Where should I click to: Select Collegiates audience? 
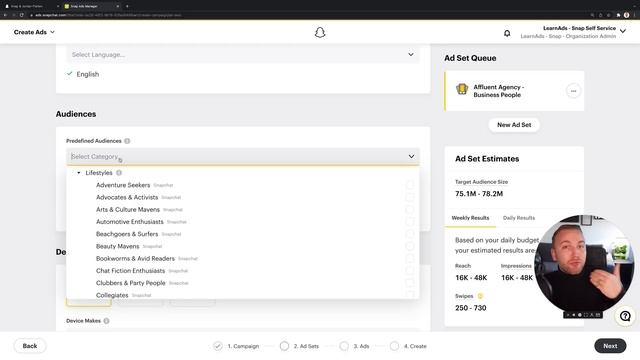pos(112,295)
